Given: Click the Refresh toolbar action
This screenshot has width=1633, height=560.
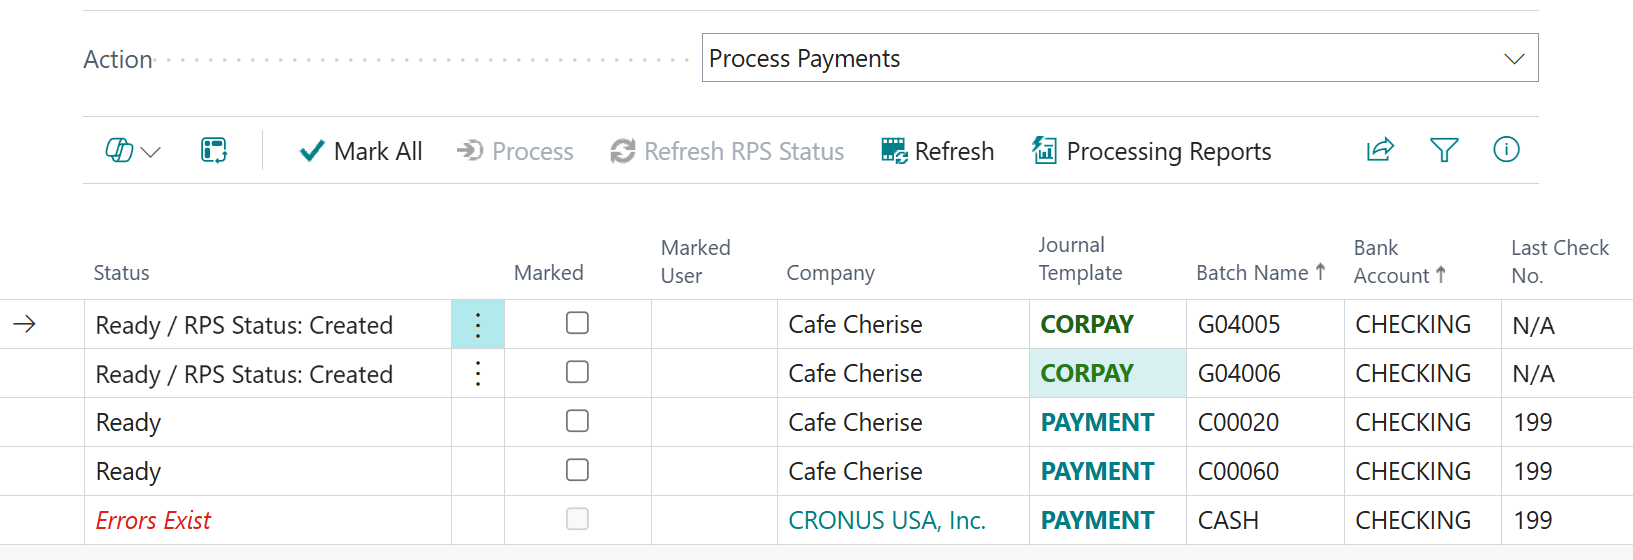Looking at the screenshot, I should click(x=937, y=151).
